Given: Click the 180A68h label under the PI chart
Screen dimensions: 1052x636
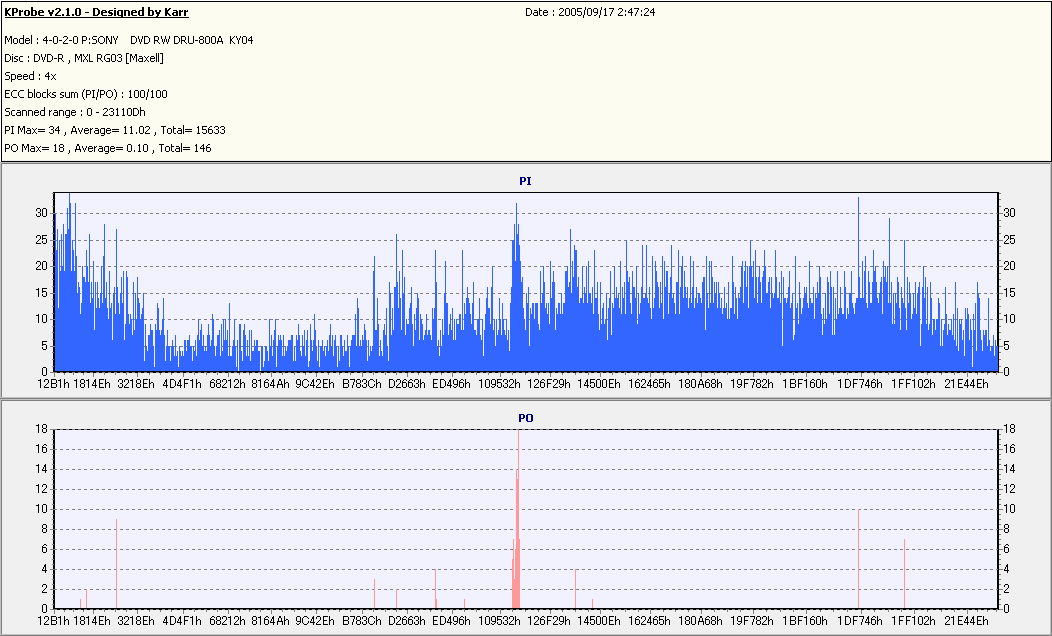Looking at the screenshot, I should point(700,384).
